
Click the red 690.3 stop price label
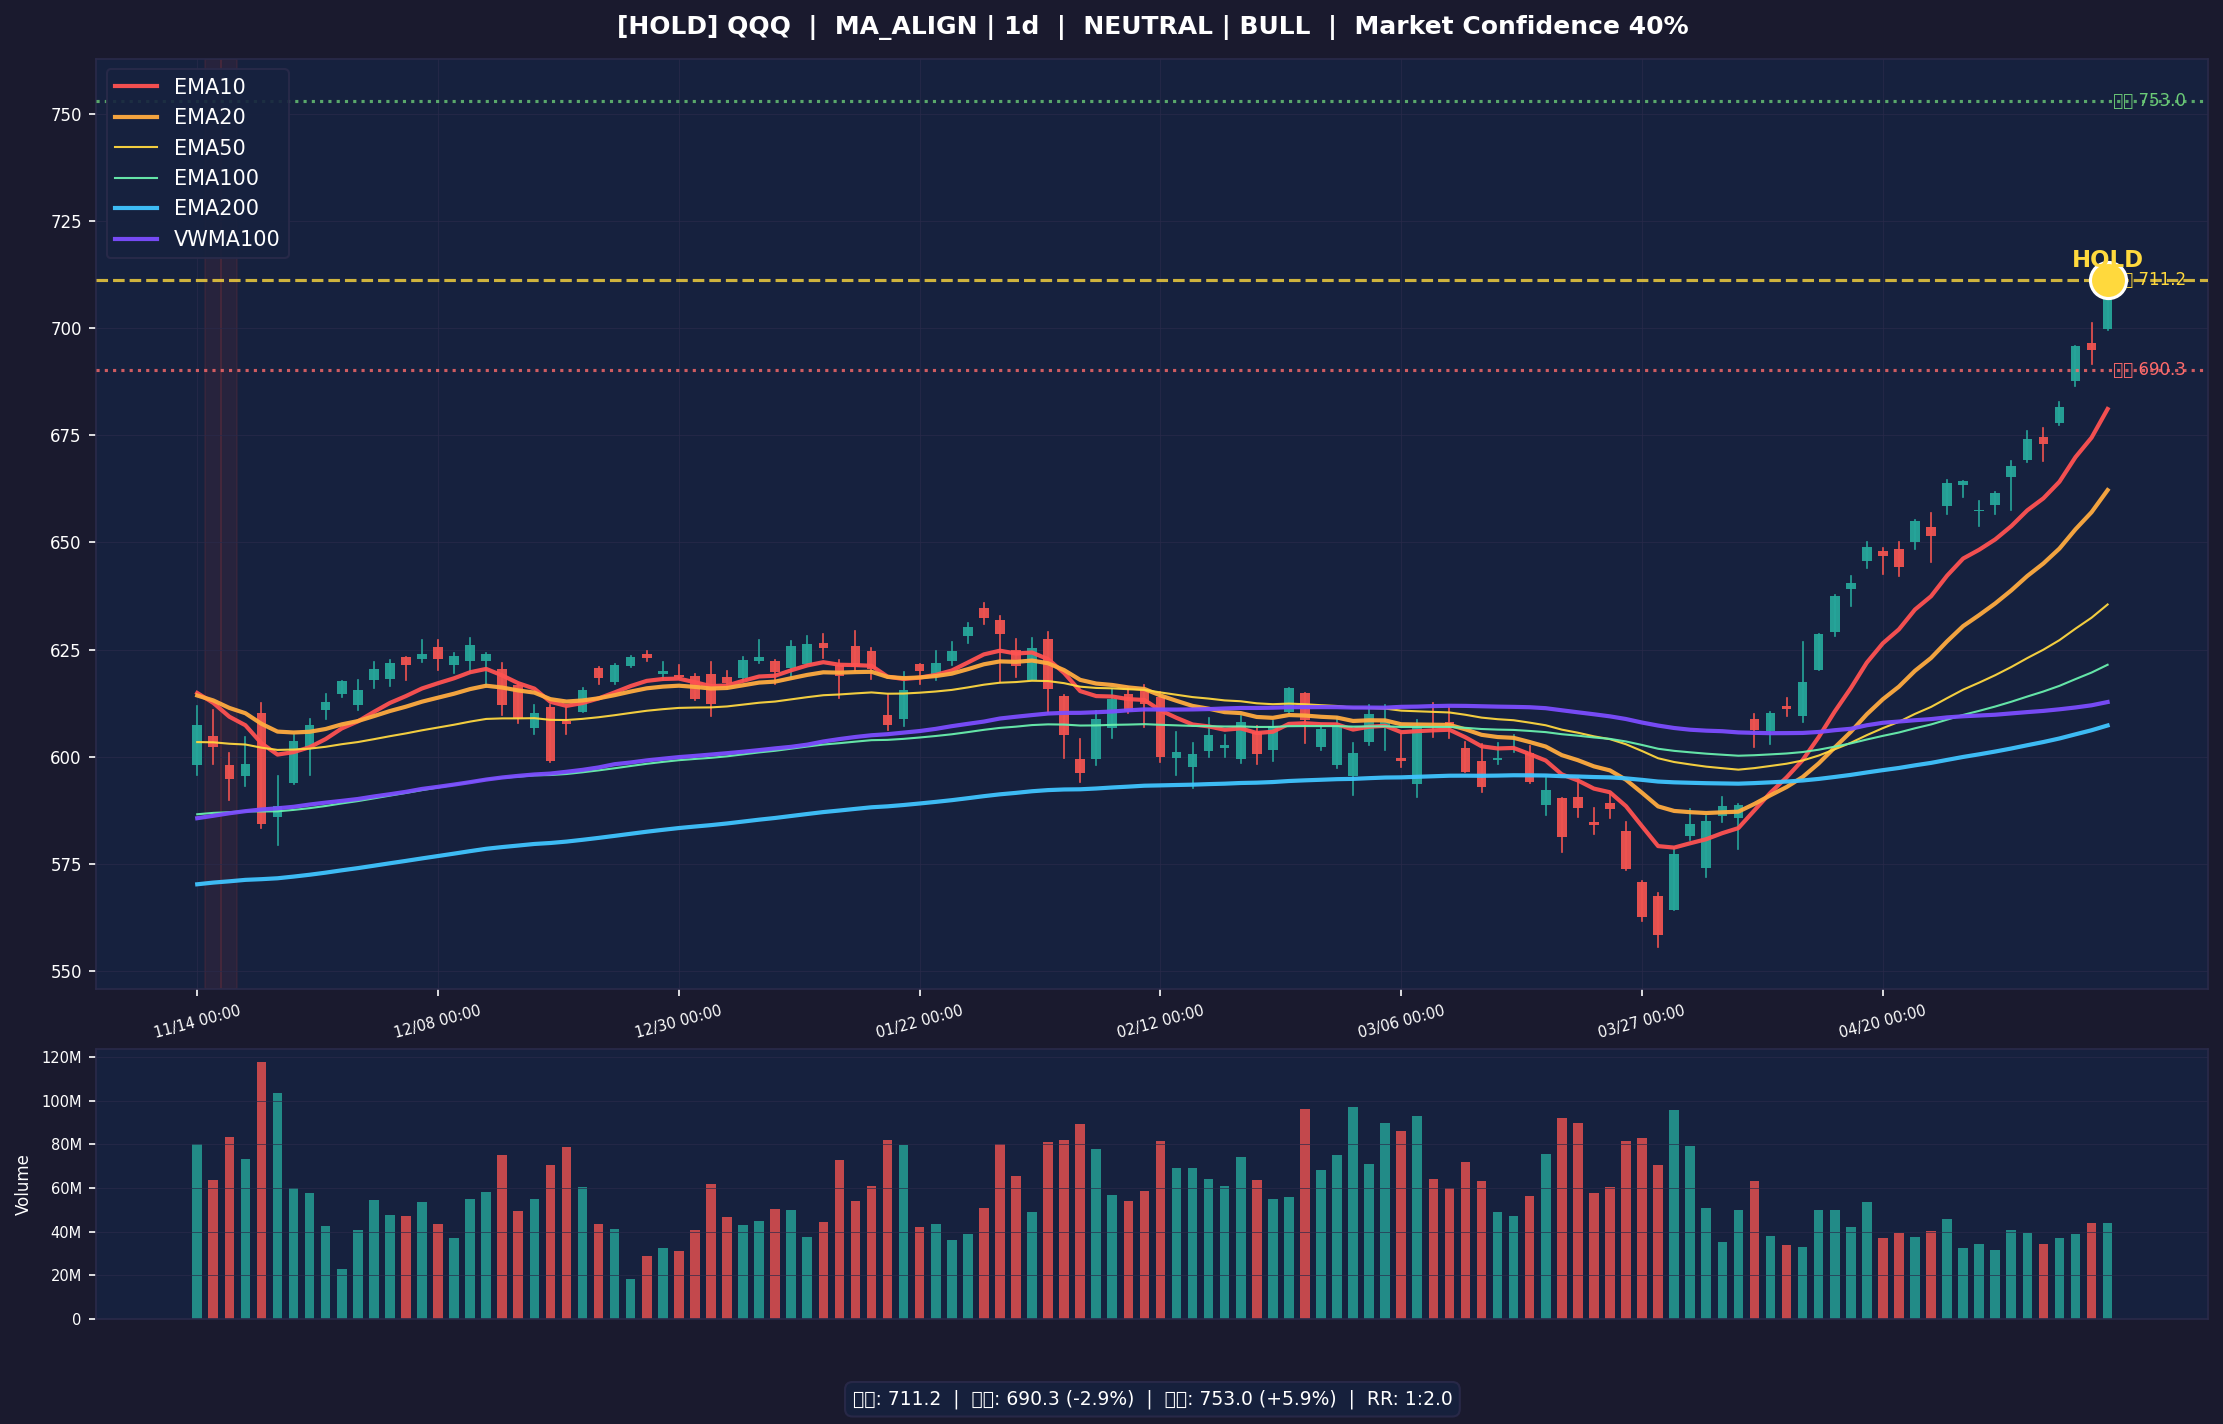pos(2149,370)
